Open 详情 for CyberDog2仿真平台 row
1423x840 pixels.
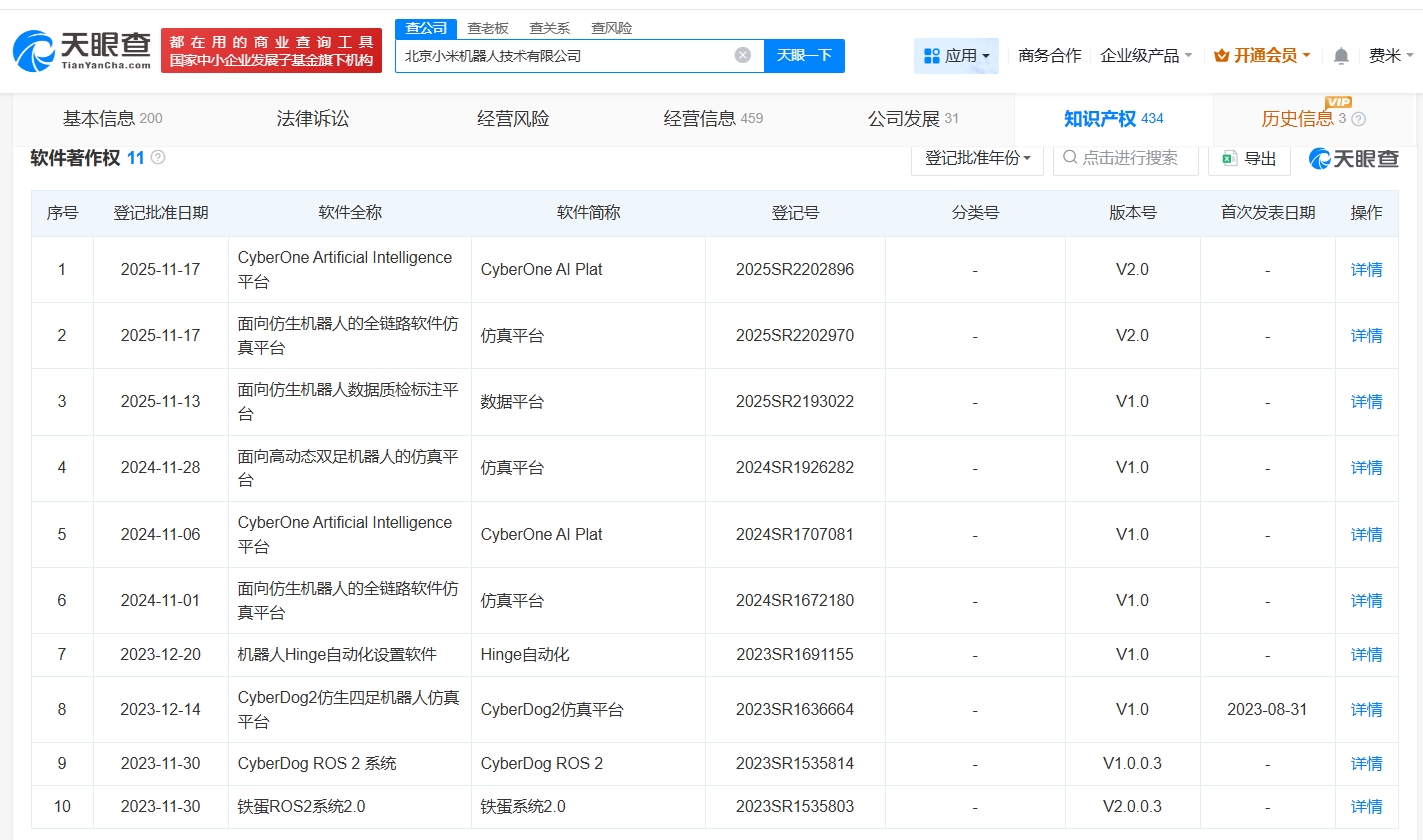coord(1366,710)
